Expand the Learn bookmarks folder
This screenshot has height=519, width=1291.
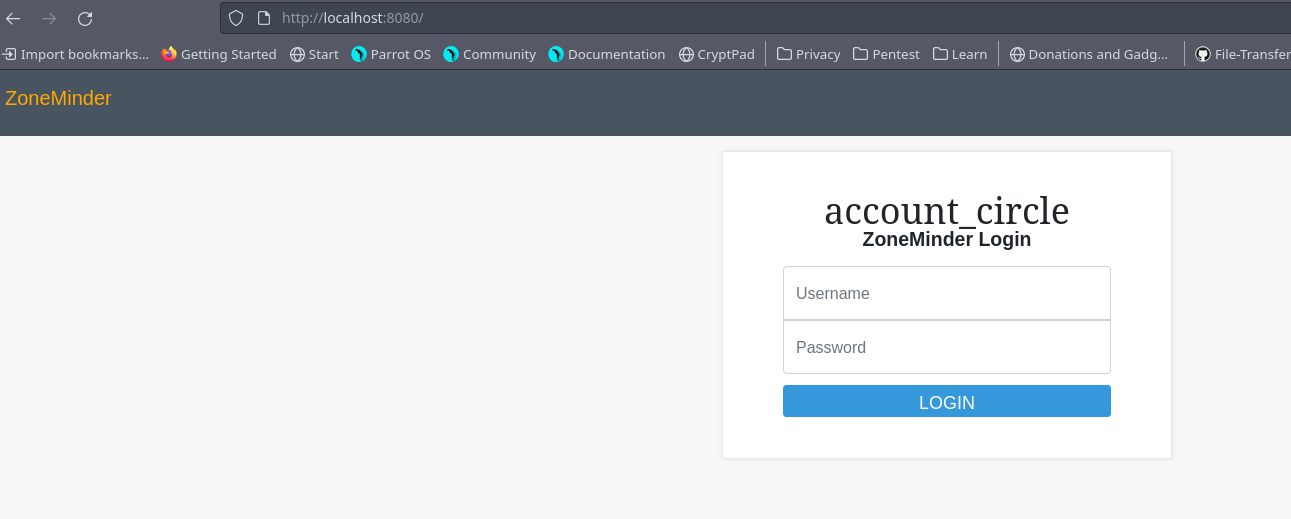point(960,54)
